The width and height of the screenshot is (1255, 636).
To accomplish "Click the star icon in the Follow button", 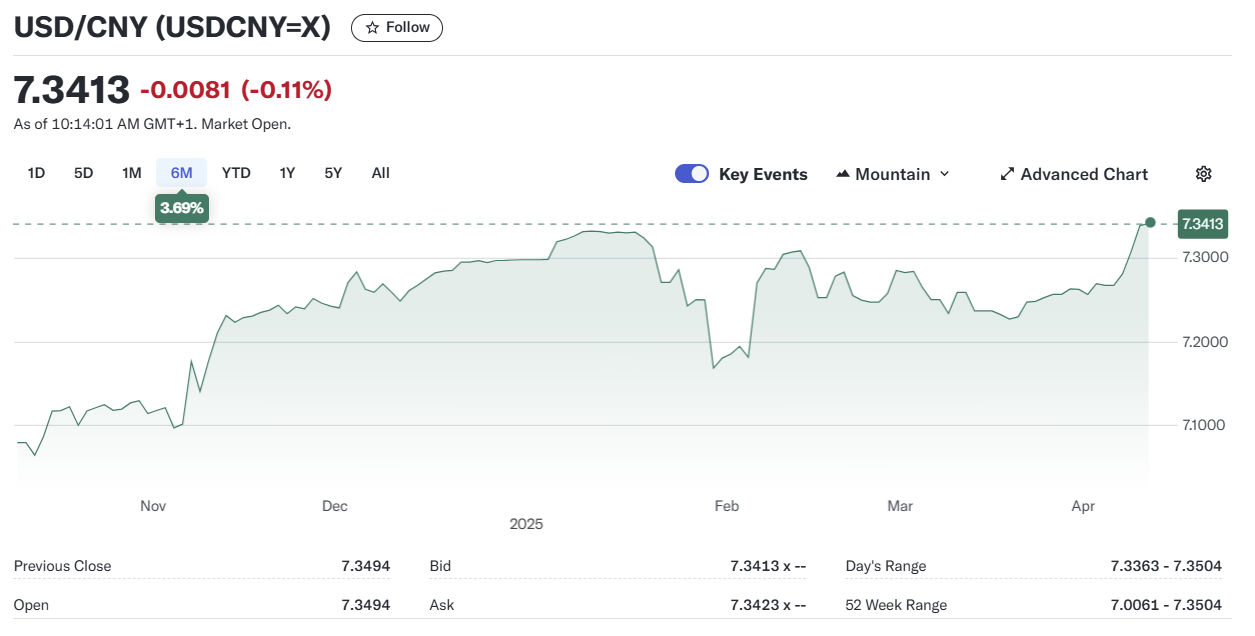I will [372, 28].
